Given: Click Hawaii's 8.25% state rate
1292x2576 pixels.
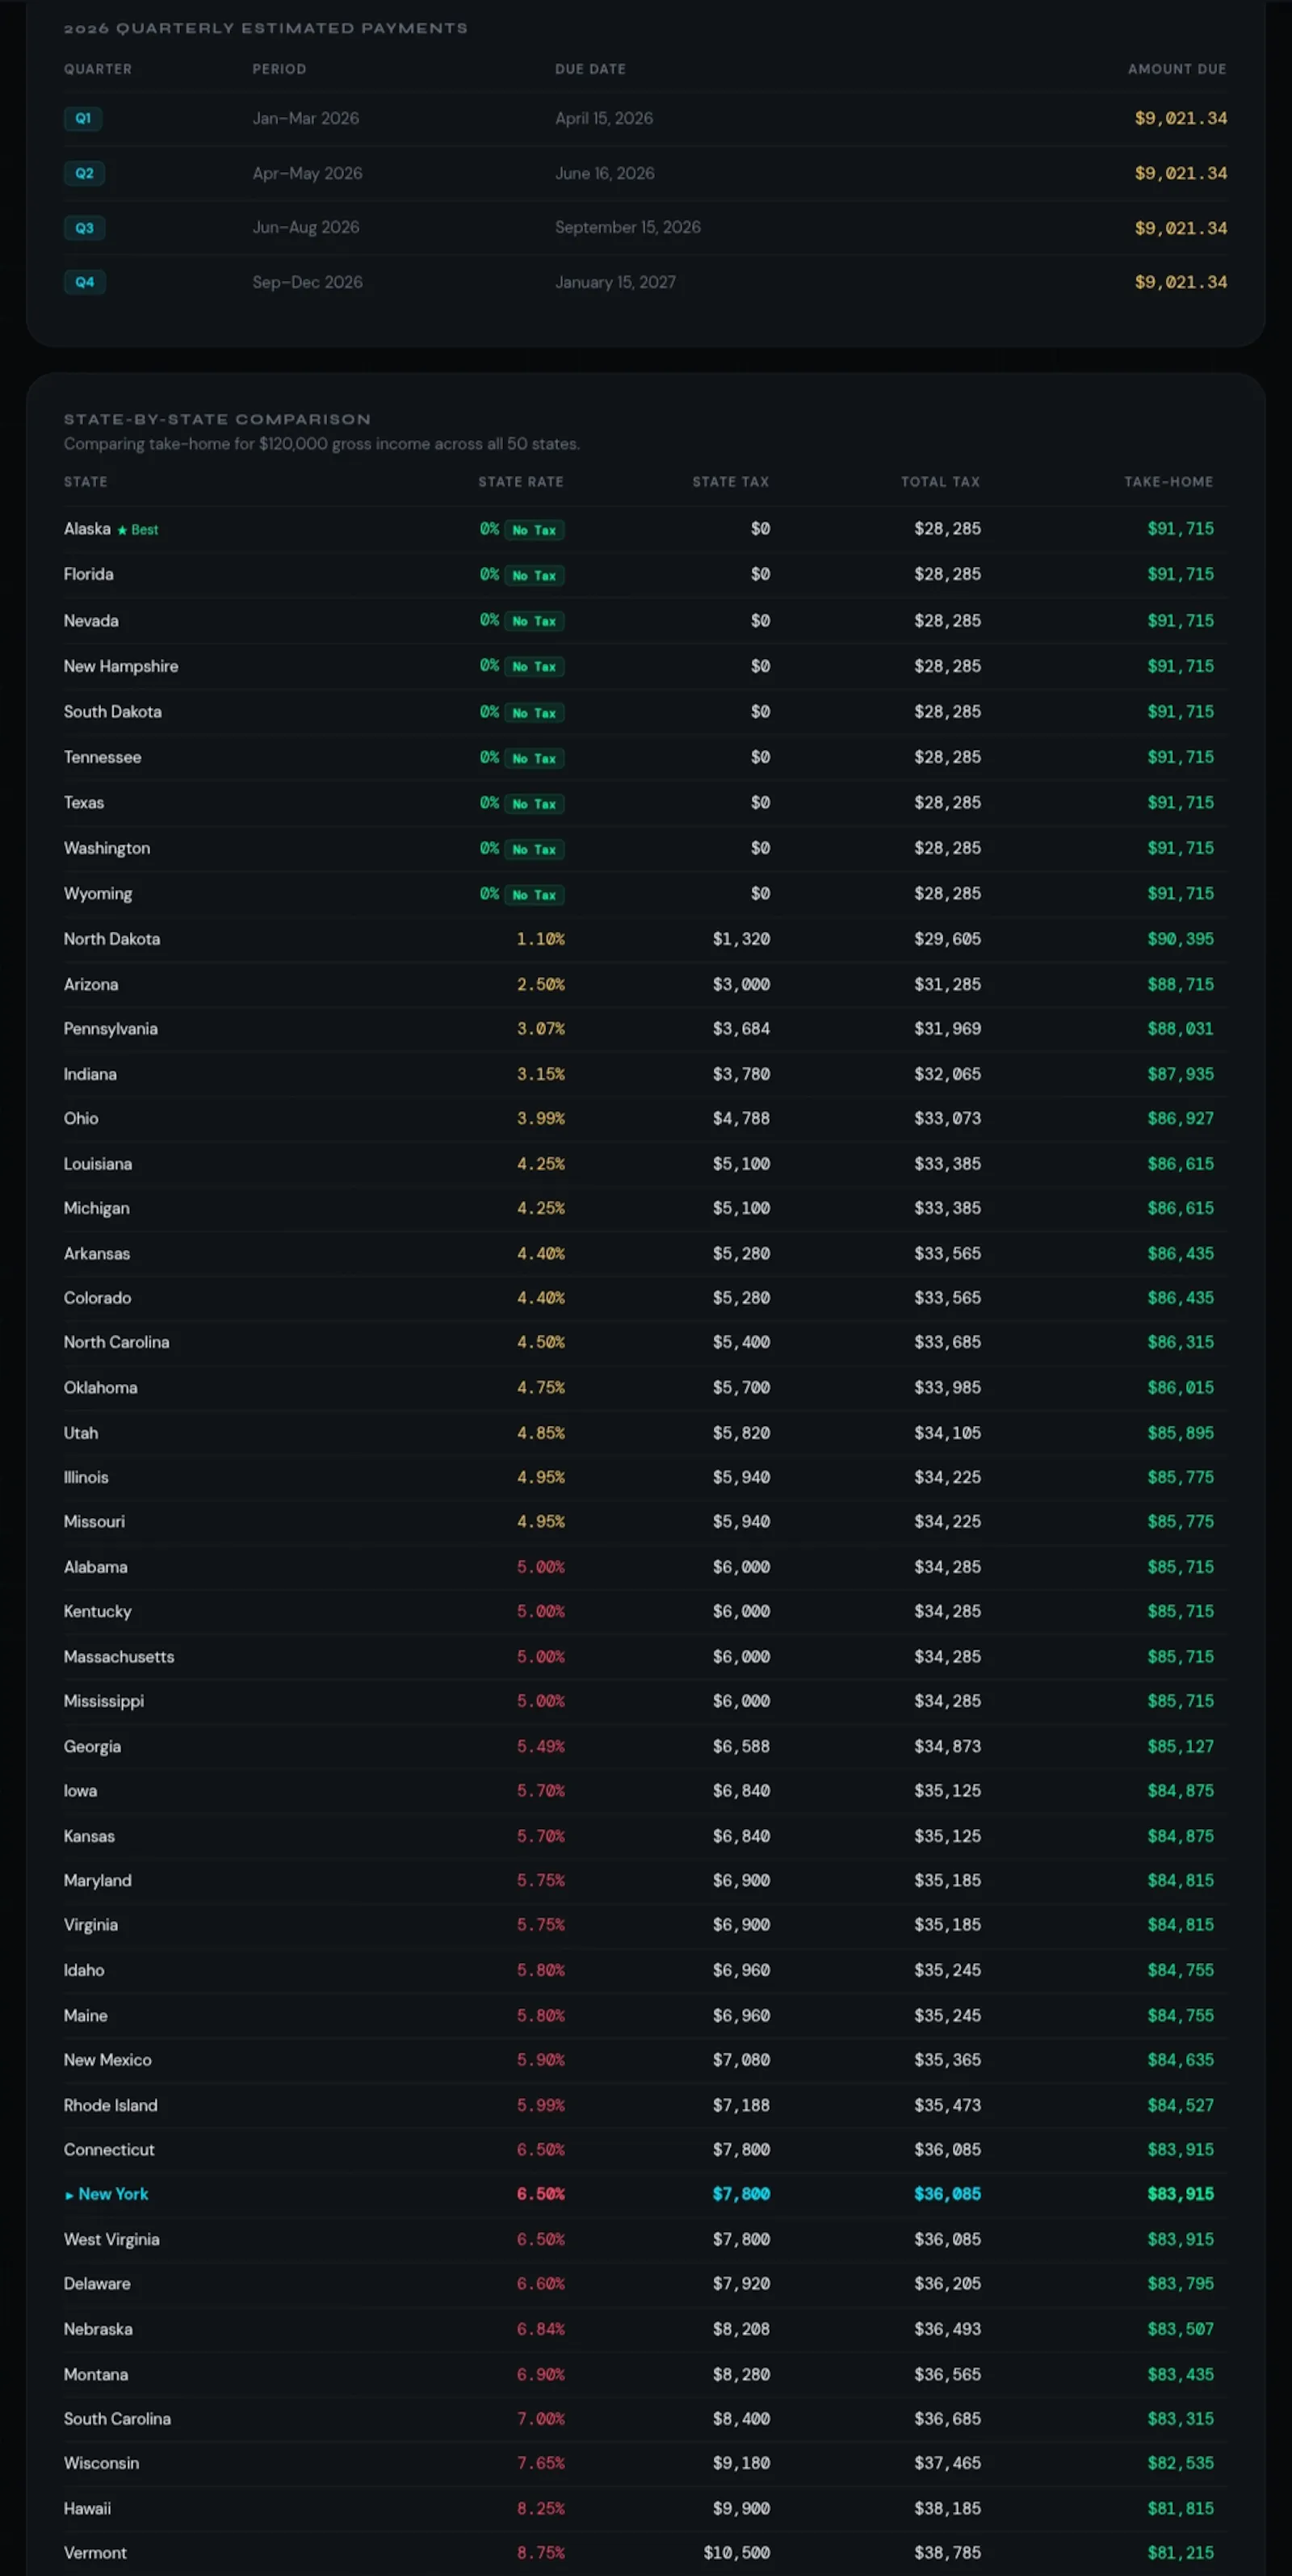Looking at the screenshot, I should tap(541, 2509).
